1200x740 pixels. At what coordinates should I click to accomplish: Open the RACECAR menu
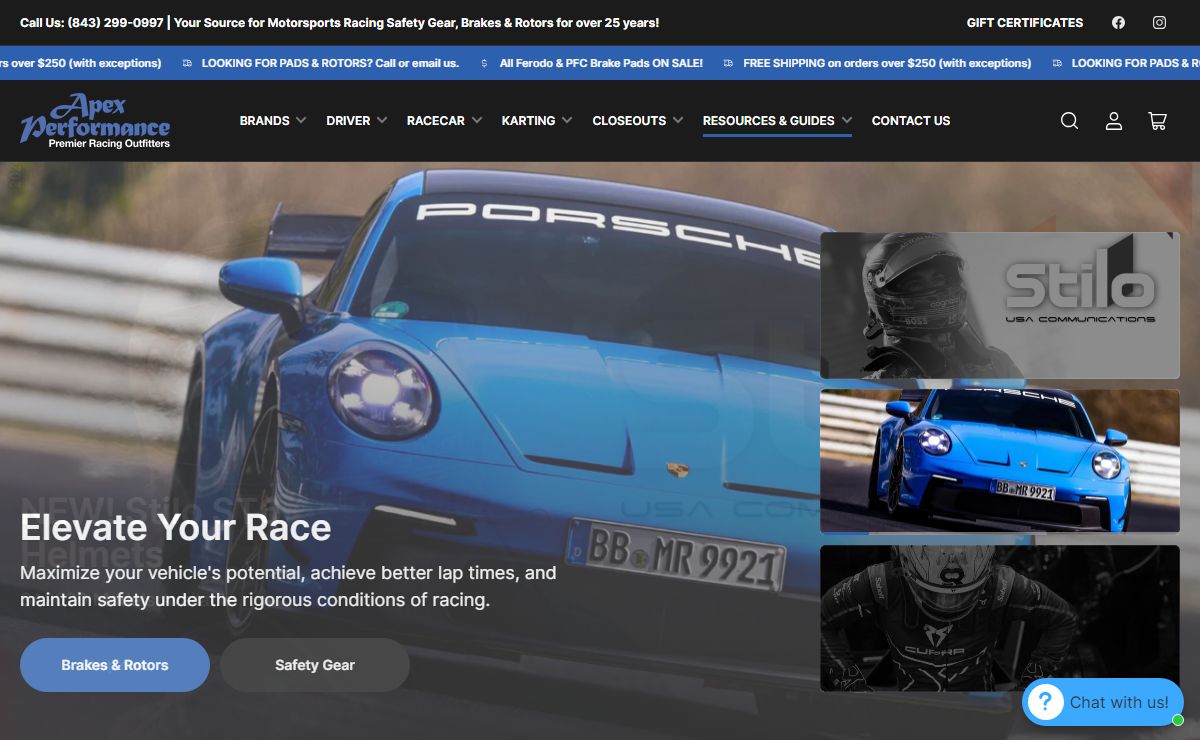click(x=436, y=120)
